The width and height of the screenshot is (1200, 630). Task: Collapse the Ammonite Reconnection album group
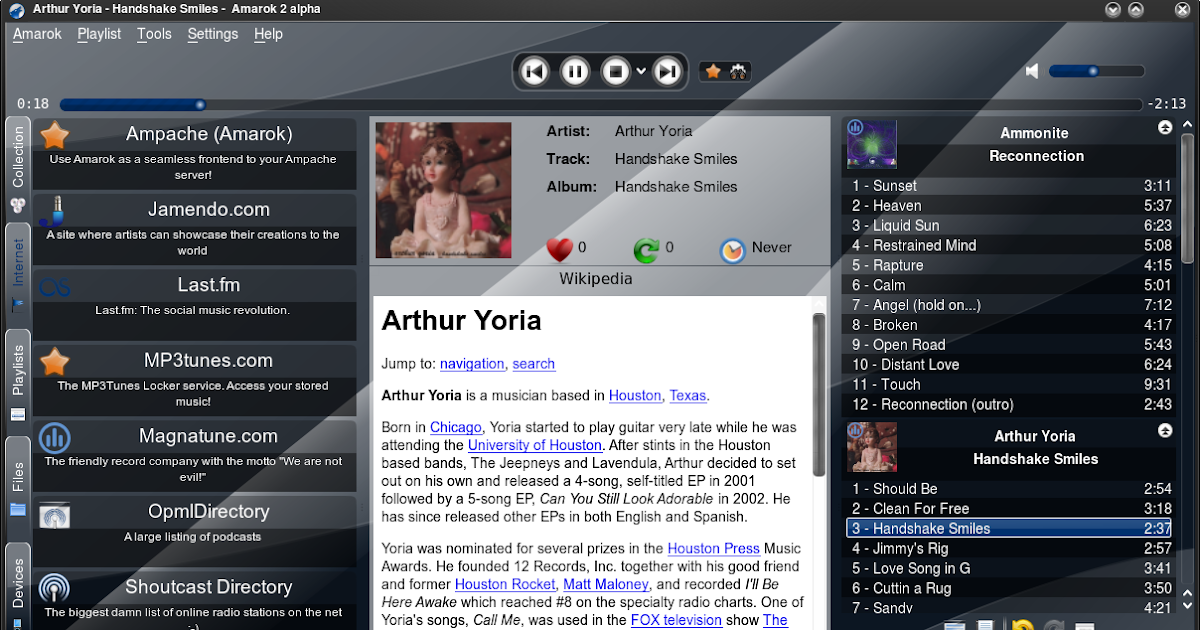(1165, 127)
